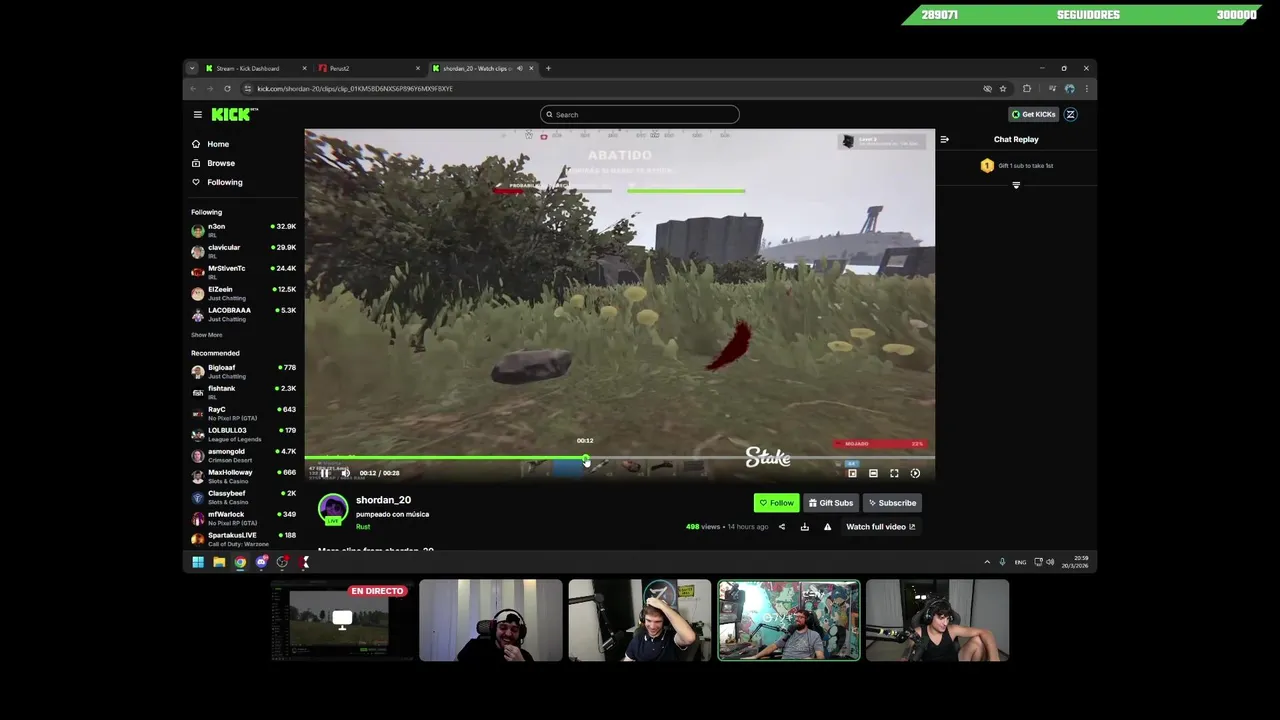Click the browser address bar URL
Screen dimensions: 1280x720
point(355,88)
